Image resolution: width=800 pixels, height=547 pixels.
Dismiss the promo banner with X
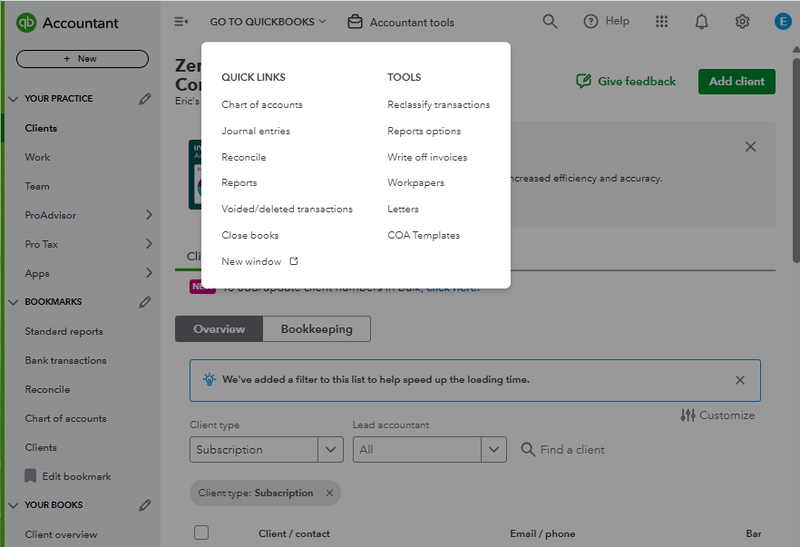coord(750,147)
